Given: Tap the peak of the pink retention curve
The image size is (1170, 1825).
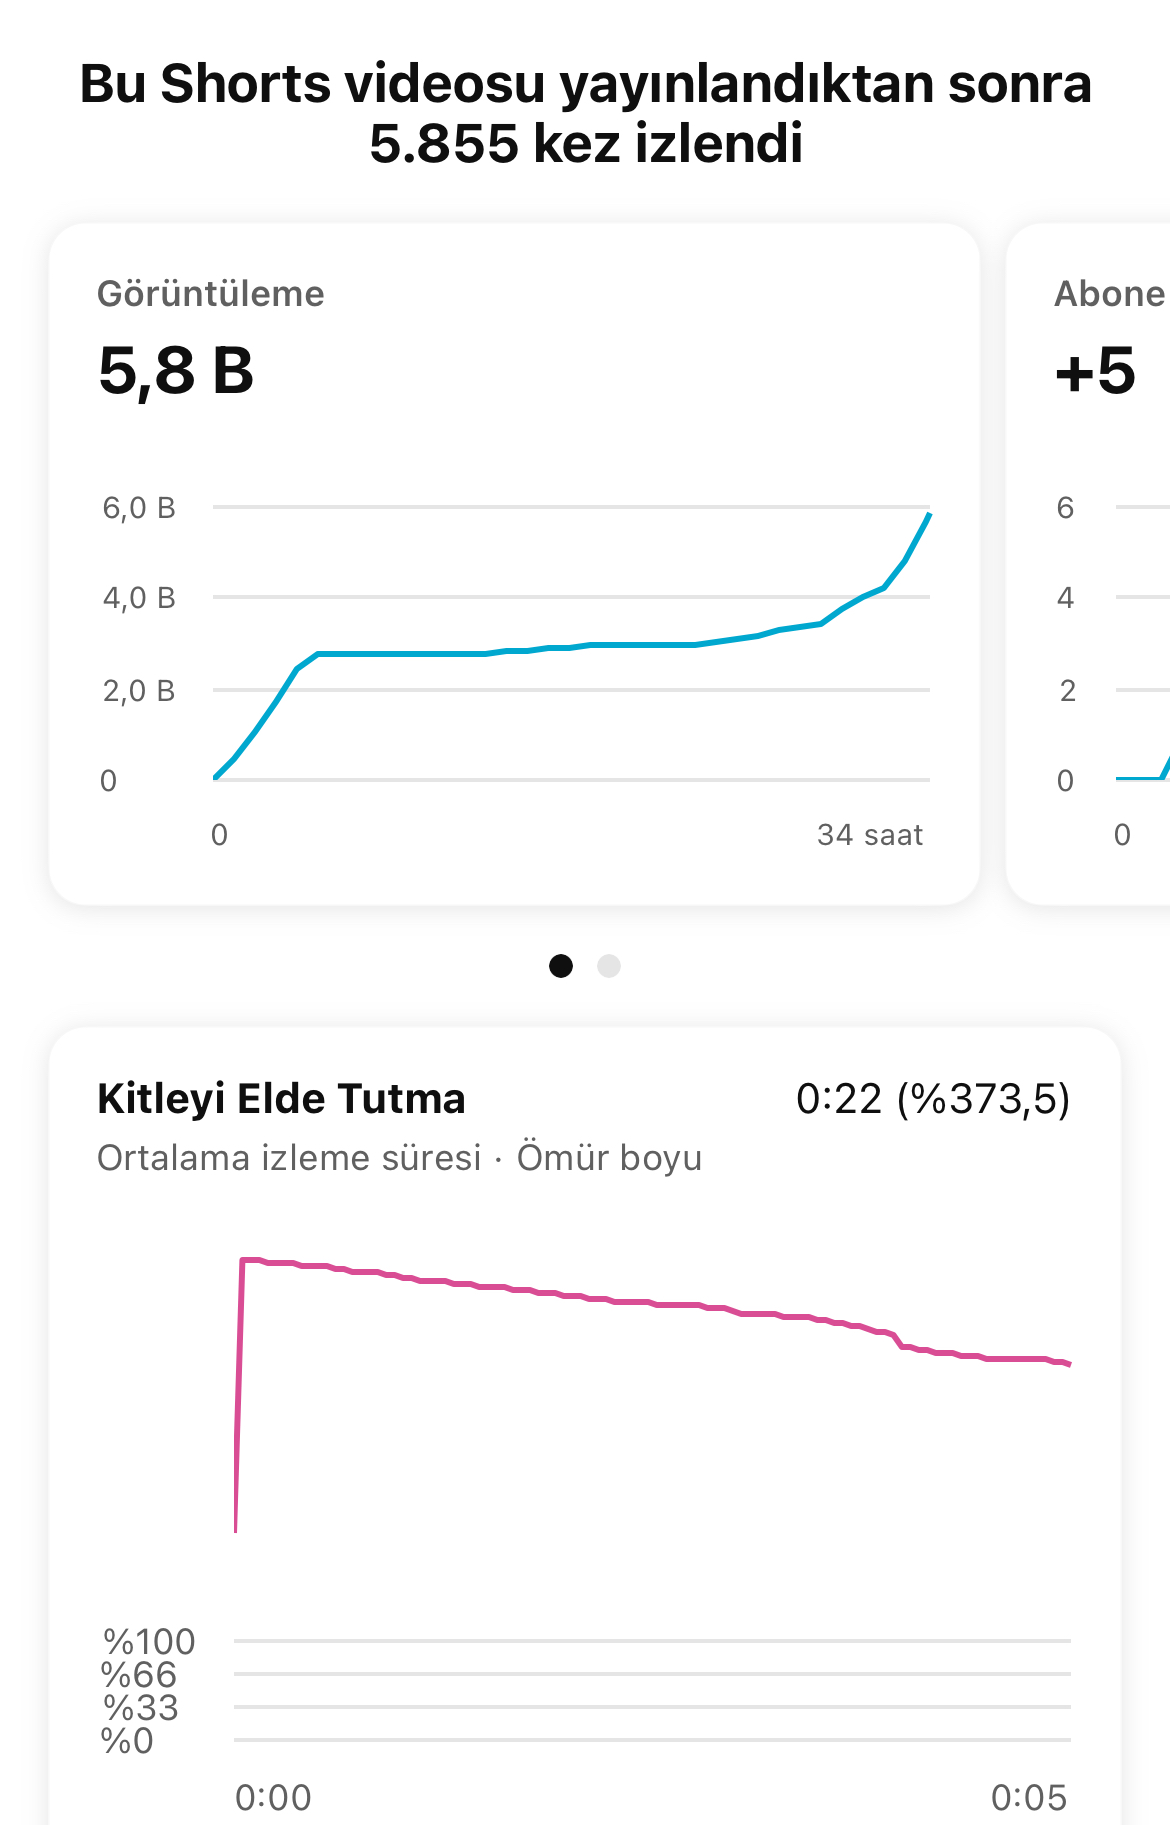Looking at the screenshot, I should [251, 1260].
